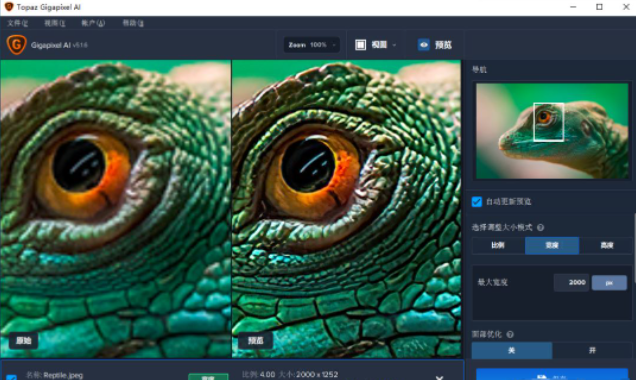Click the navigation (导航) panel heading
This screenshot has height=380, width=636.
point(479,70)
